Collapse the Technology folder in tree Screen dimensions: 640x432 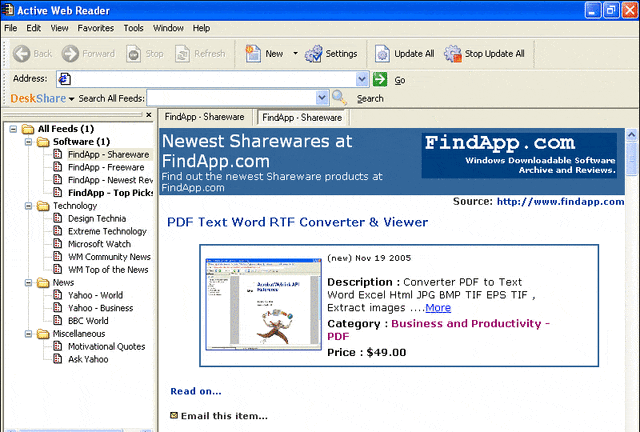click(x=14, y=206)
